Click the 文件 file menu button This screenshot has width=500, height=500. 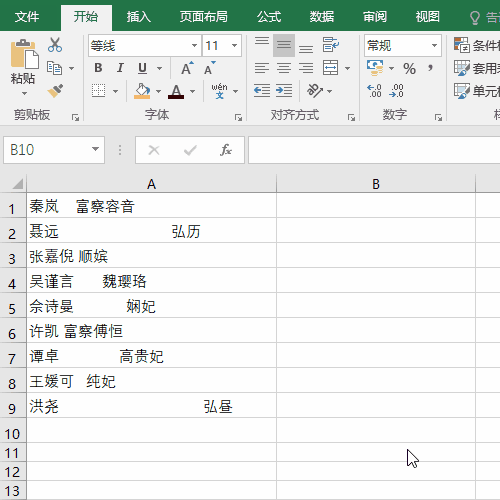coord(27,17)
